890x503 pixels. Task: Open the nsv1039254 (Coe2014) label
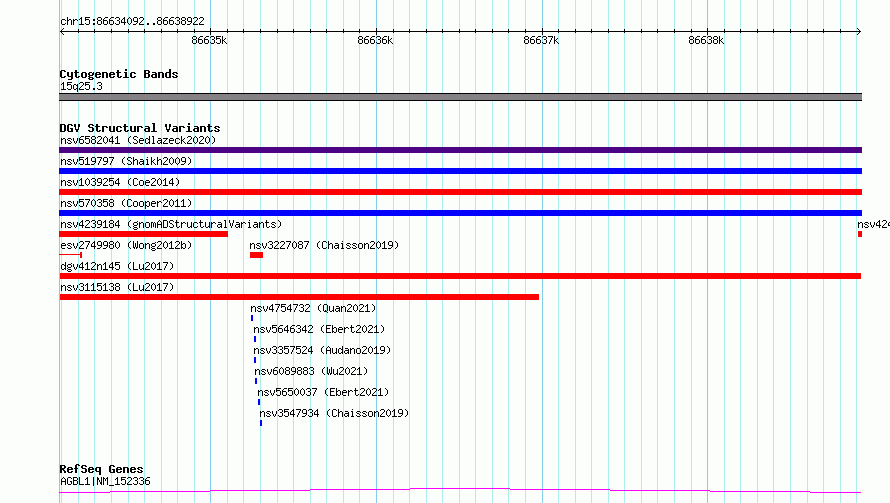[120, 182]
